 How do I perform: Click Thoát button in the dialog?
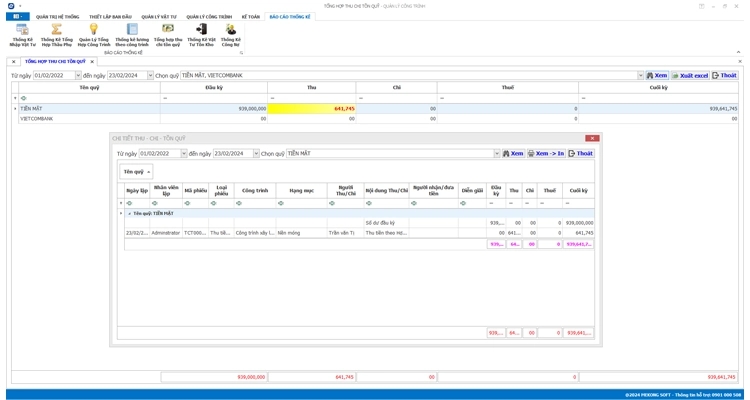[581, 154]
